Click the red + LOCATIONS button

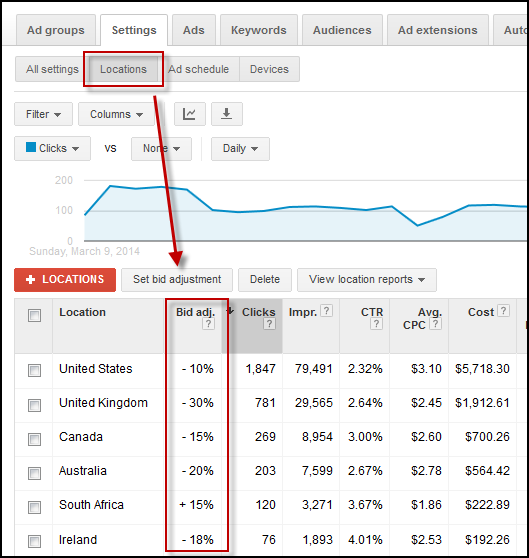point(65,280)
